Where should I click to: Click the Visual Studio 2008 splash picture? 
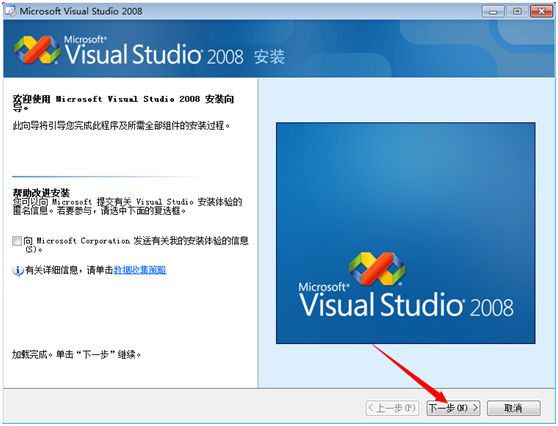406,233
